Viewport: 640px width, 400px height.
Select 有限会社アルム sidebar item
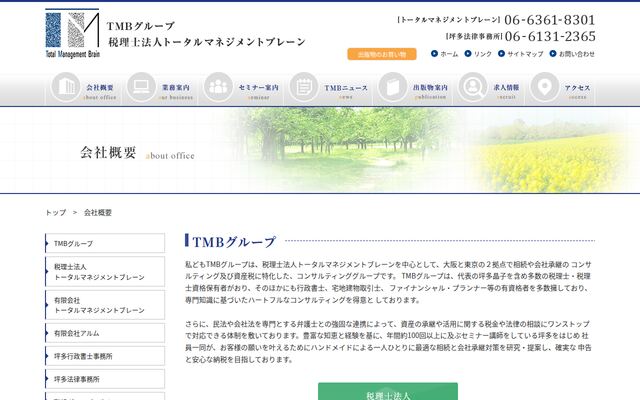point(105,333)
